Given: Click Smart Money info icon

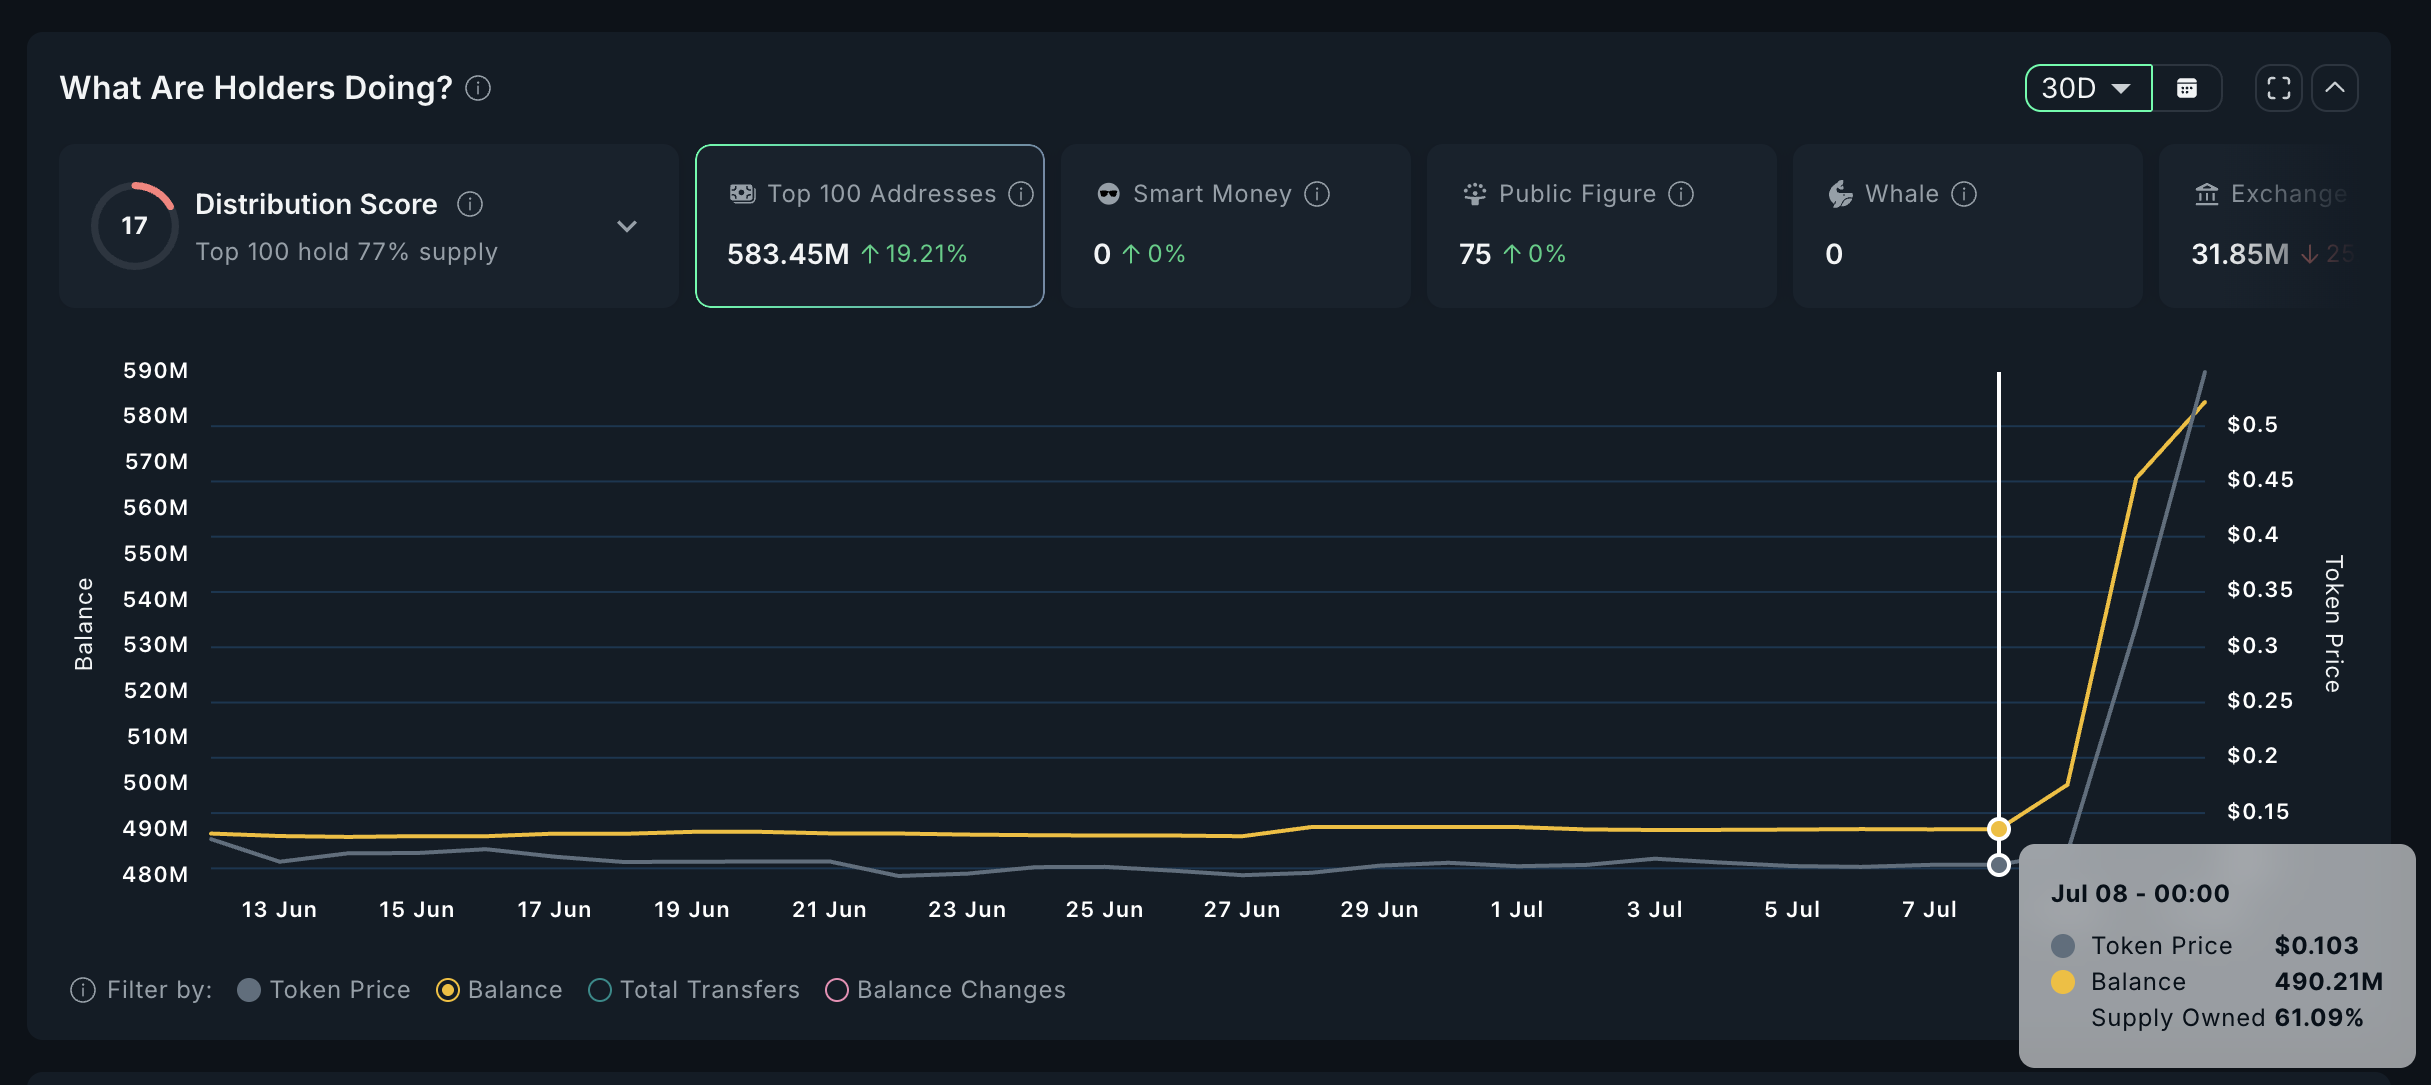Looking at the screenshot, I should [x=1317, y=194].
